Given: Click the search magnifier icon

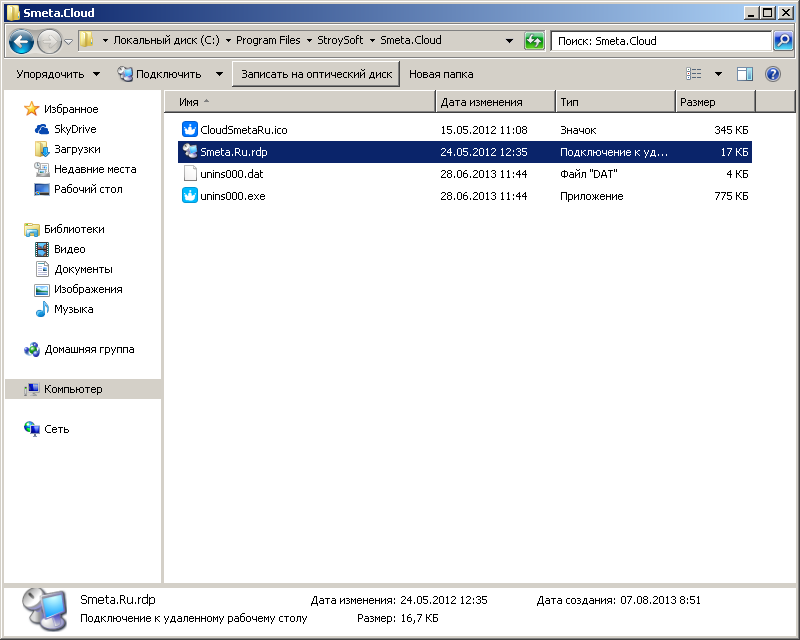Looking at the screenshot, I should (783, 41).
